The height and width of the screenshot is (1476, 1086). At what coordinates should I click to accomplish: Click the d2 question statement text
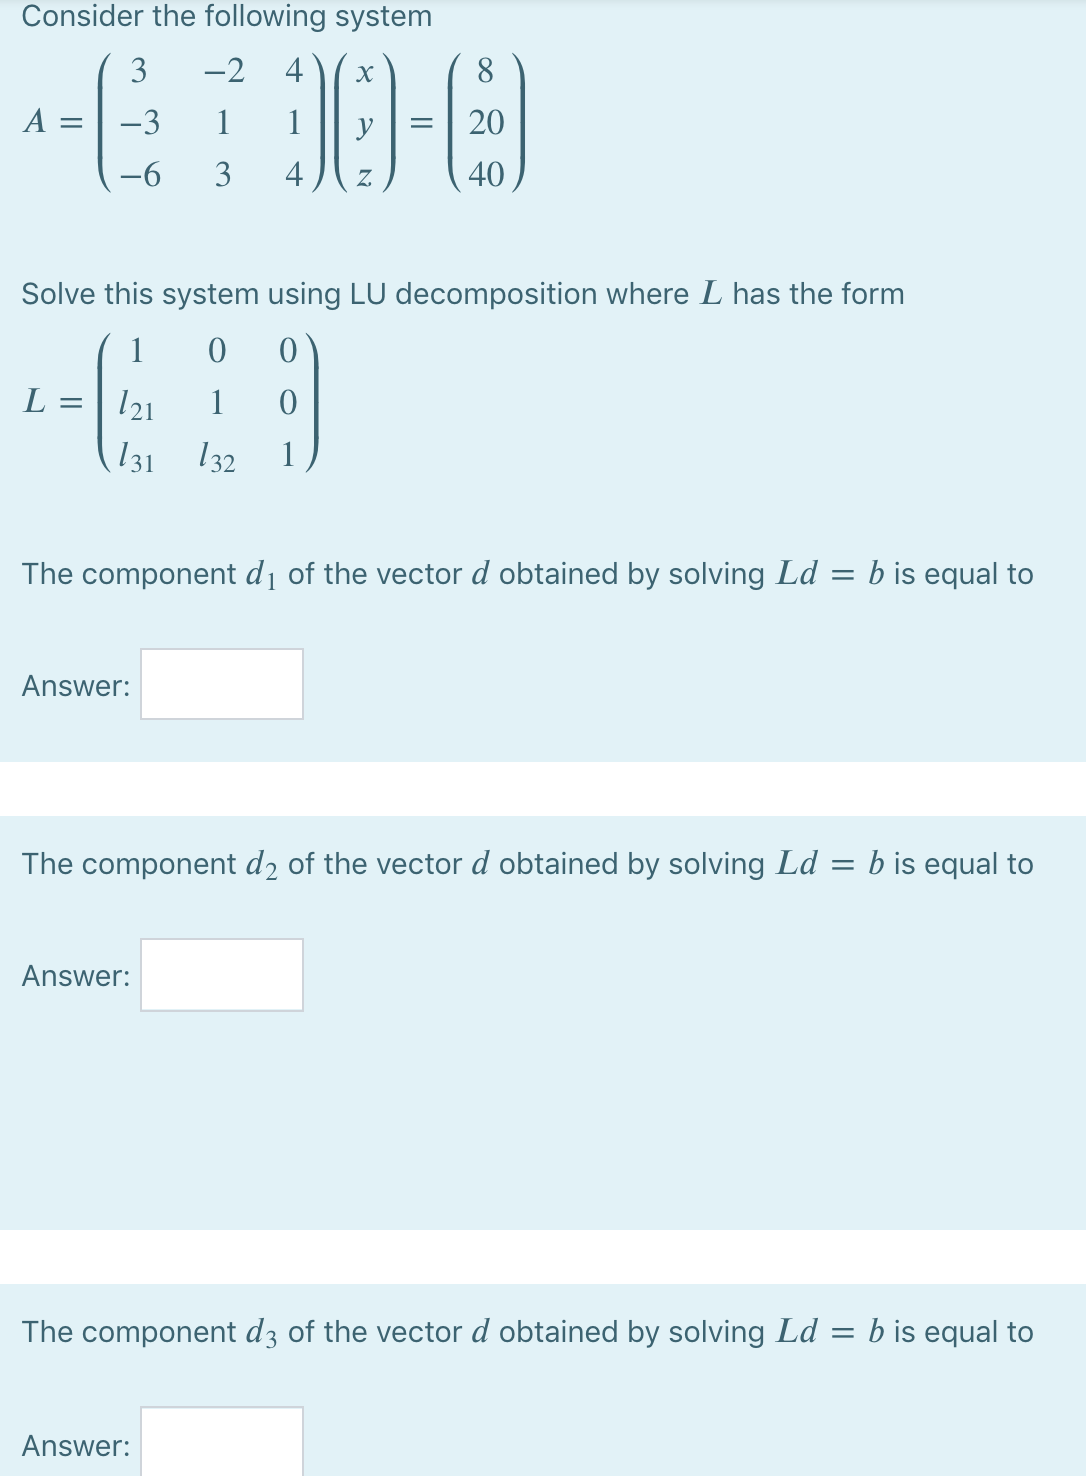point(527,864)
